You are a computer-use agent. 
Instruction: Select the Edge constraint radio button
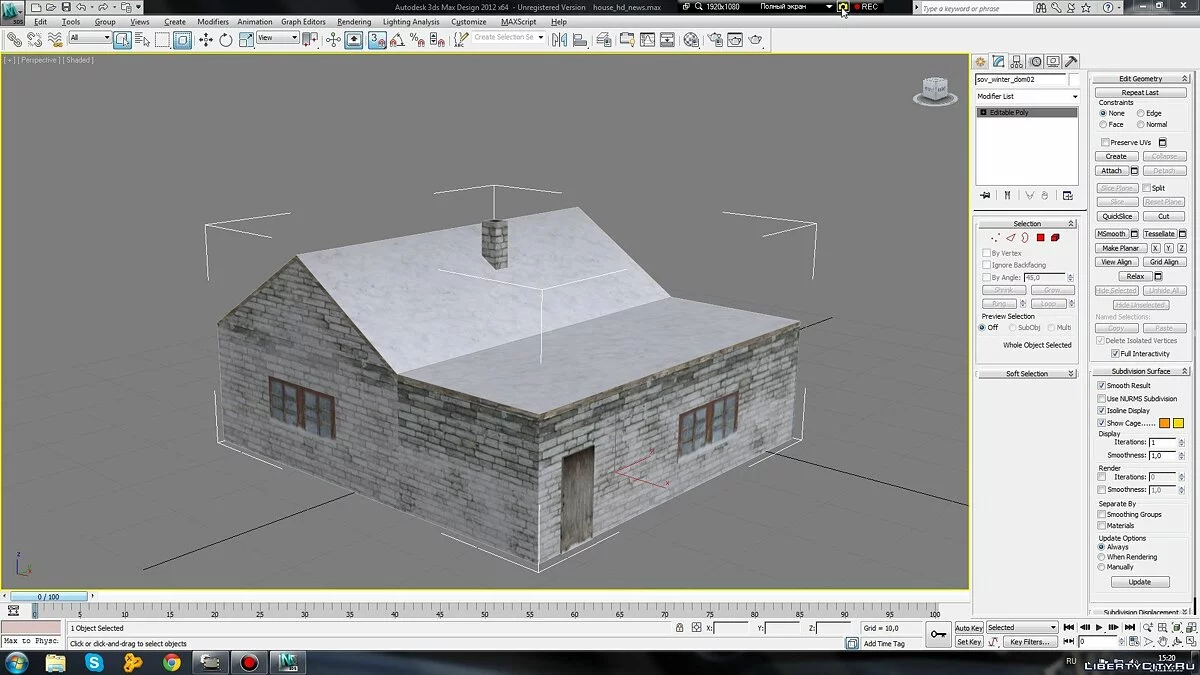pos(1141,113)
